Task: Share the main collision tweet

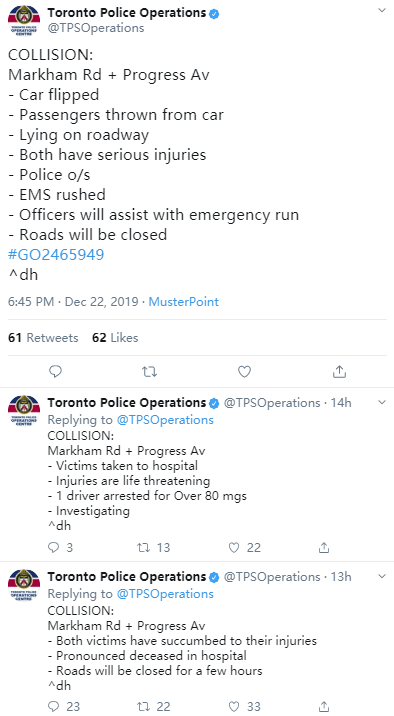Action: pyautogui.click(x=339, y=372)
